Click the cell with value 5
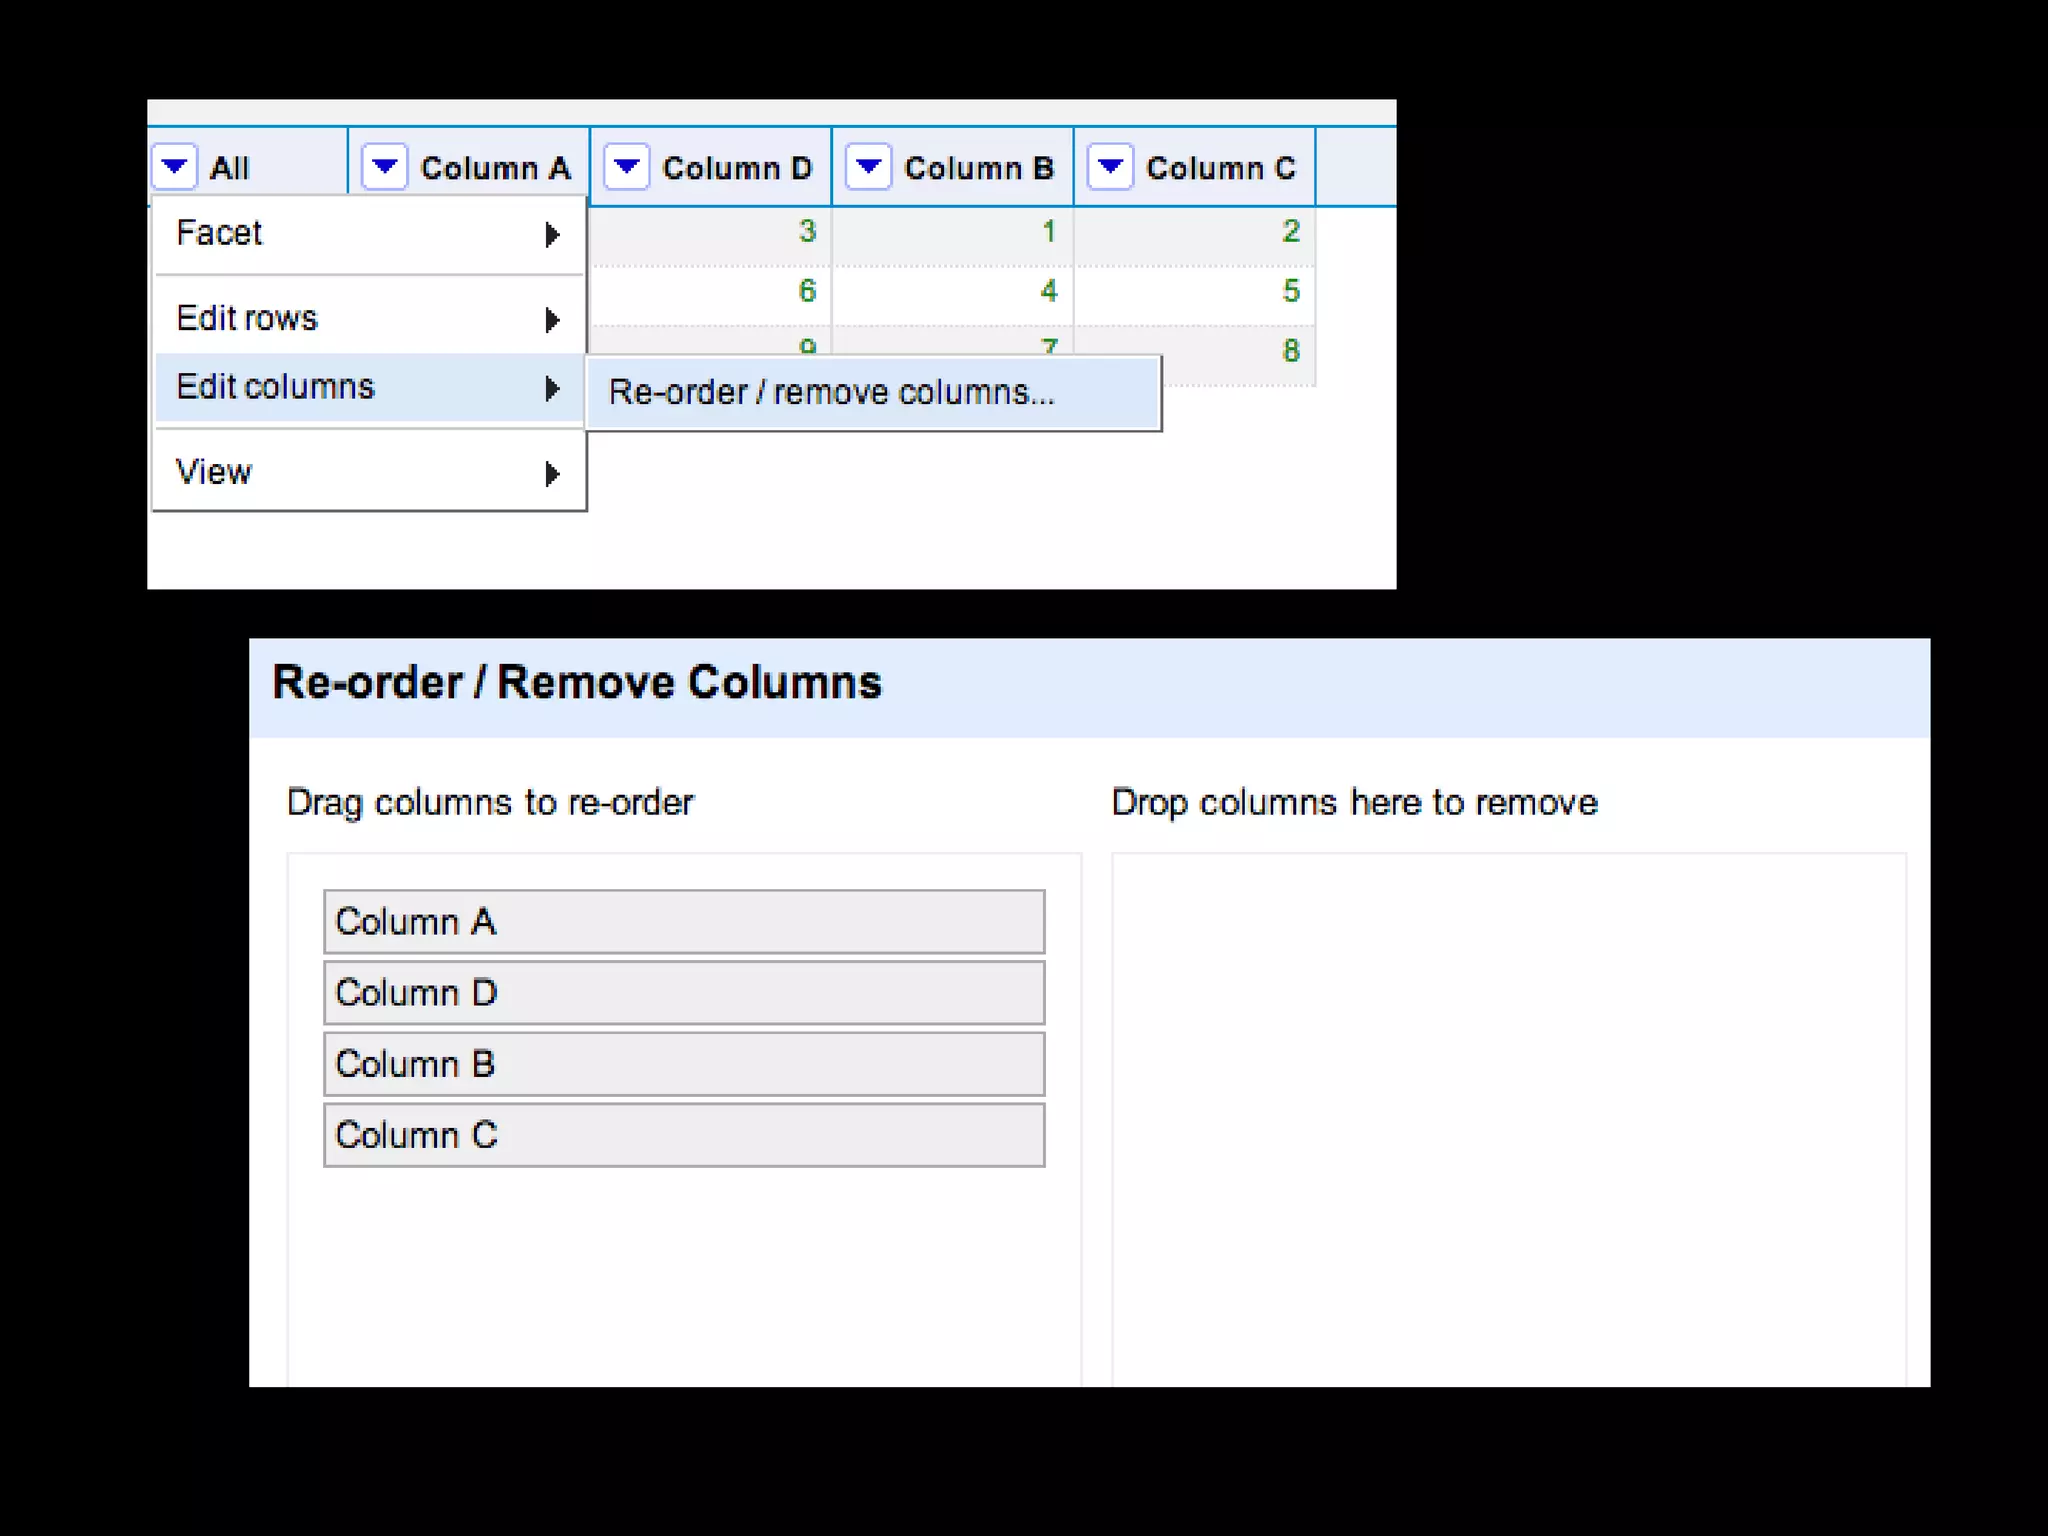This screenshot has height=1536, width=2048. pyautogui.click(x=1290, y=292)
